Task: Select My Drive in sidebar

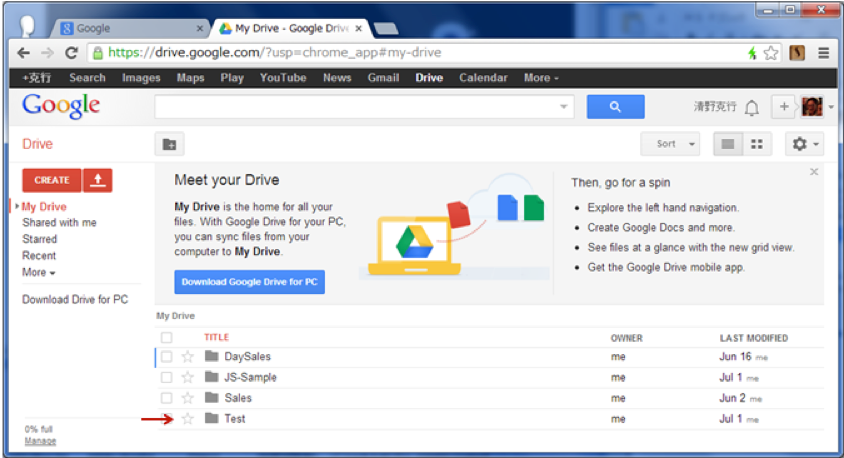Action: (x=44, y=206)
